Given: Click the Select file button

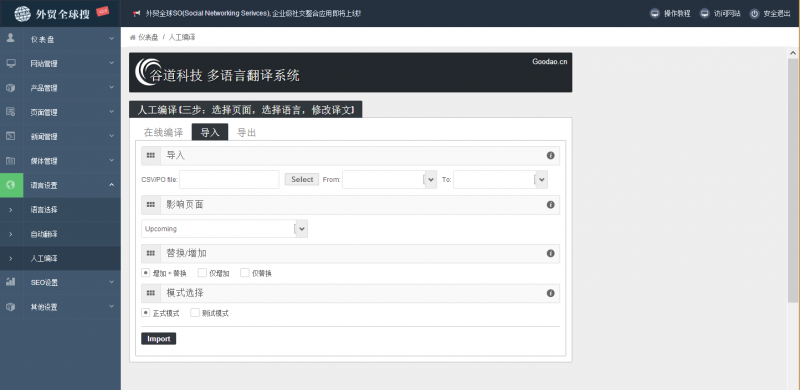Looking at the screenshot, I should [302, 180].
